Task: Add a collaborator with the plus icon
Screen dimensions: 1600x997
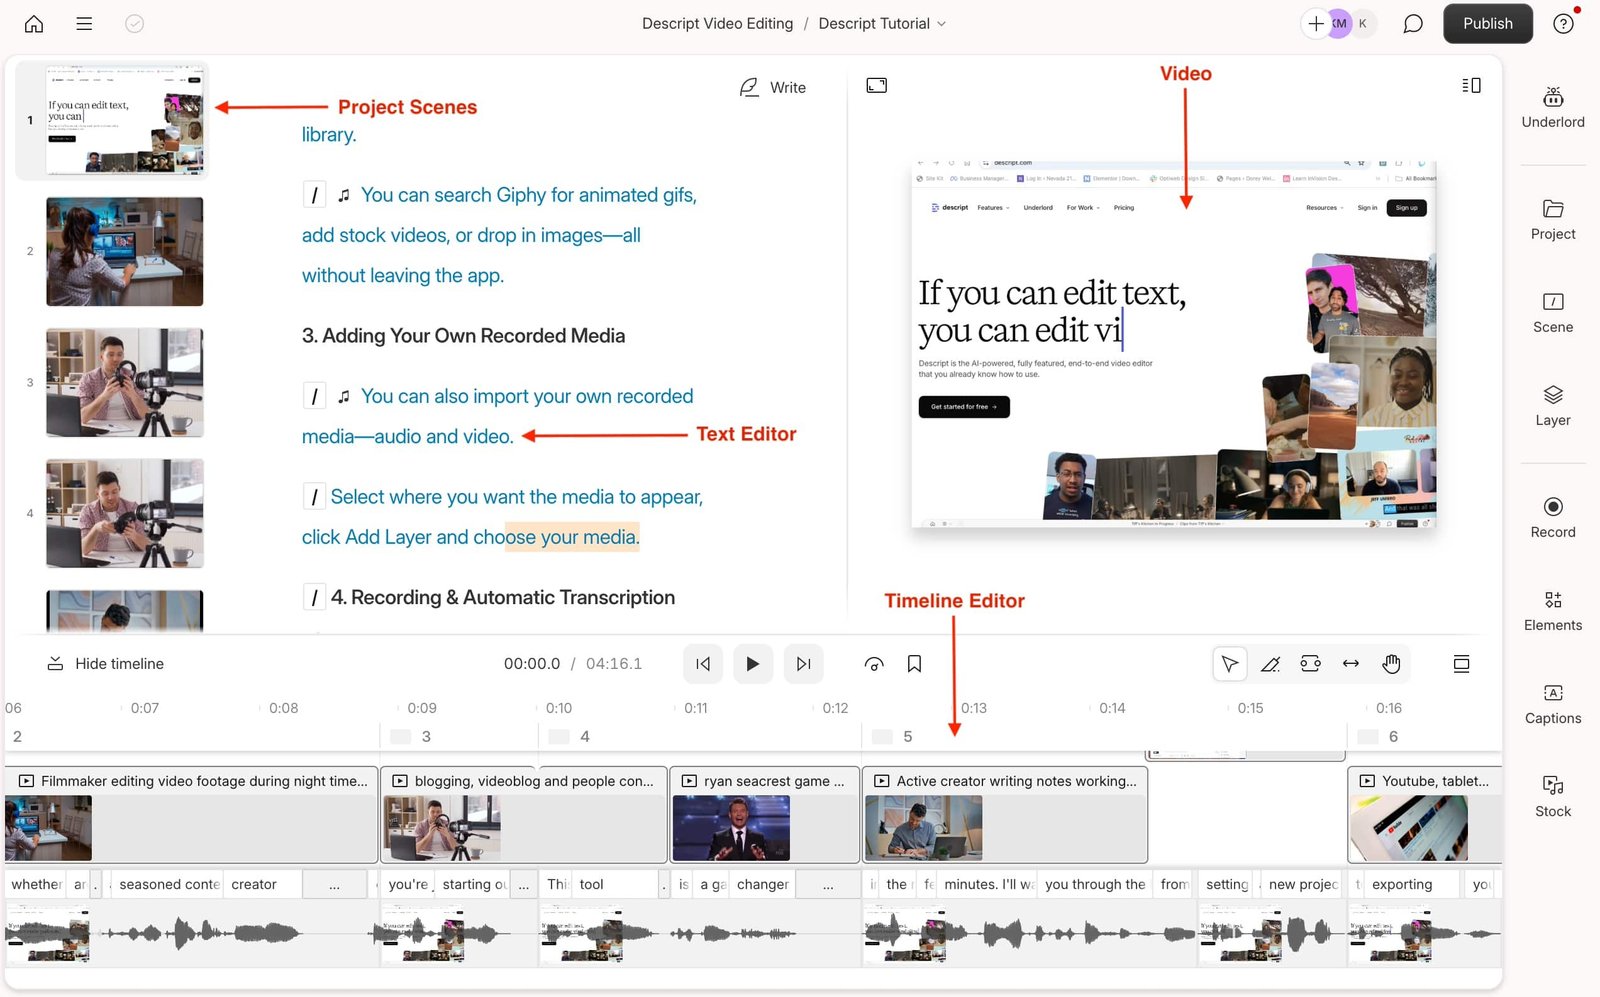Action: pos(1316,24)
